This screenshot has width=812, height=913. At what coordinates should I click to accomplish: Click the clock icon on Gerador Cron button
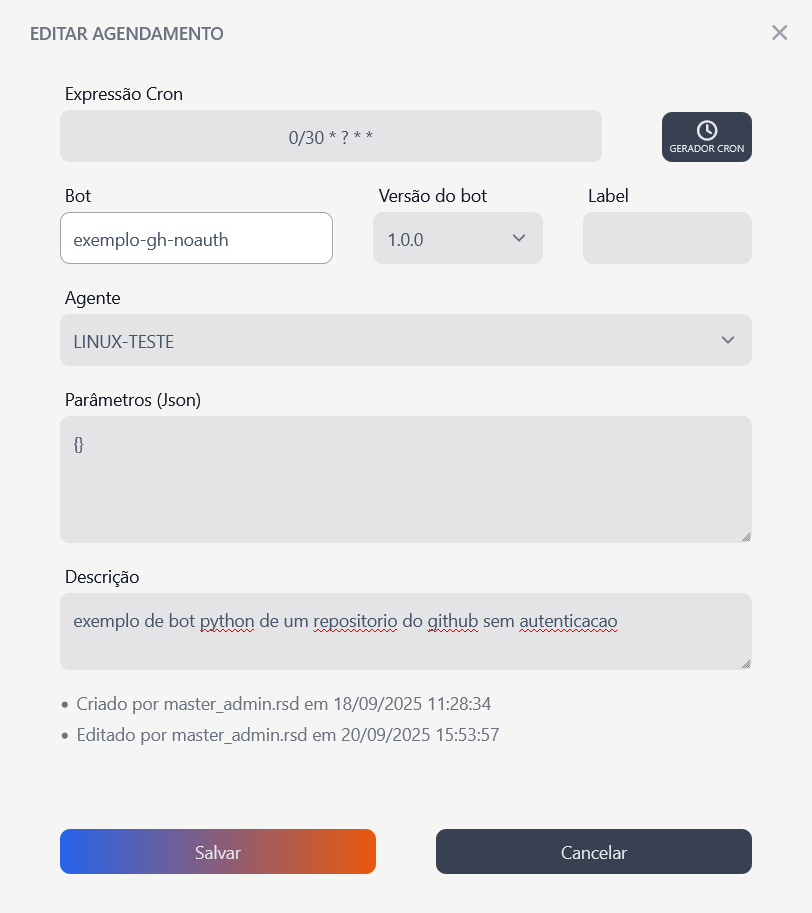tap(706, 128)
